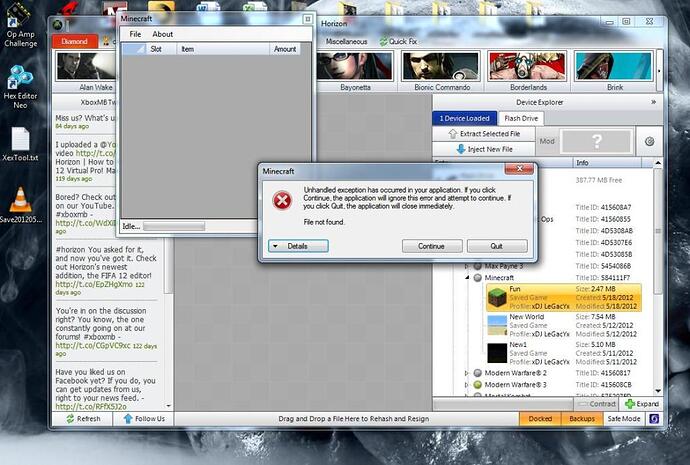Open device settings gear icon
This screenshot has height=465, width=690.
pyautogui.click(x=649, y=142)
